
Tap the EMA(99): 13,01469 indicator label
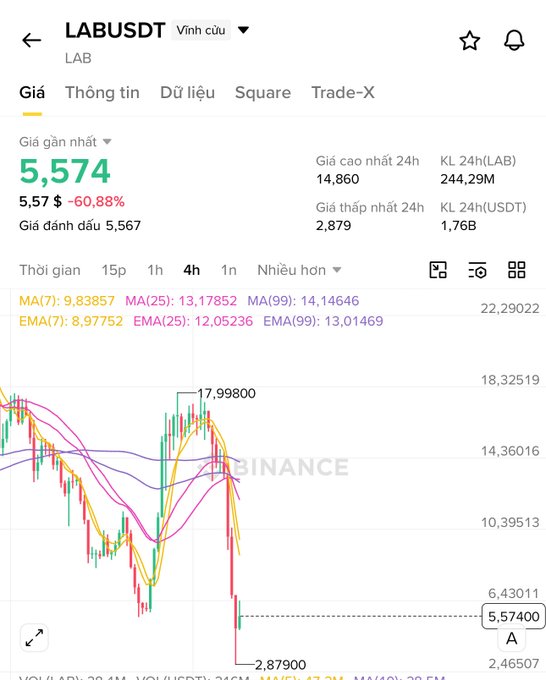click(324, 321)
